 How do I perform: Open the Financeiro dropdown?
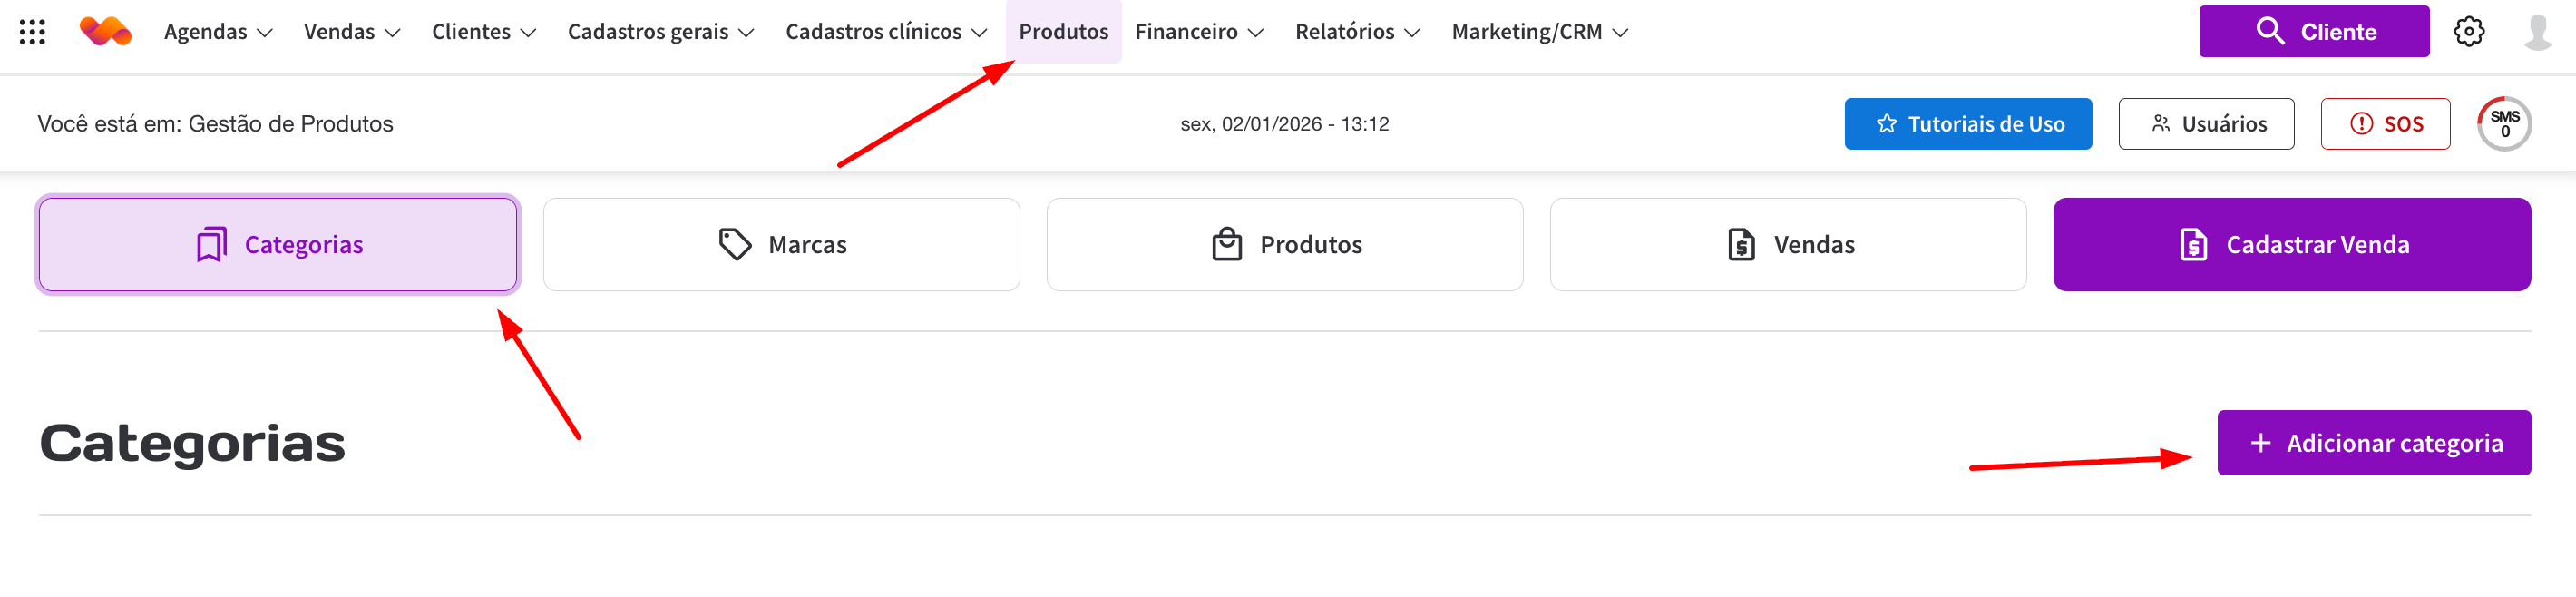(1199, 32)
